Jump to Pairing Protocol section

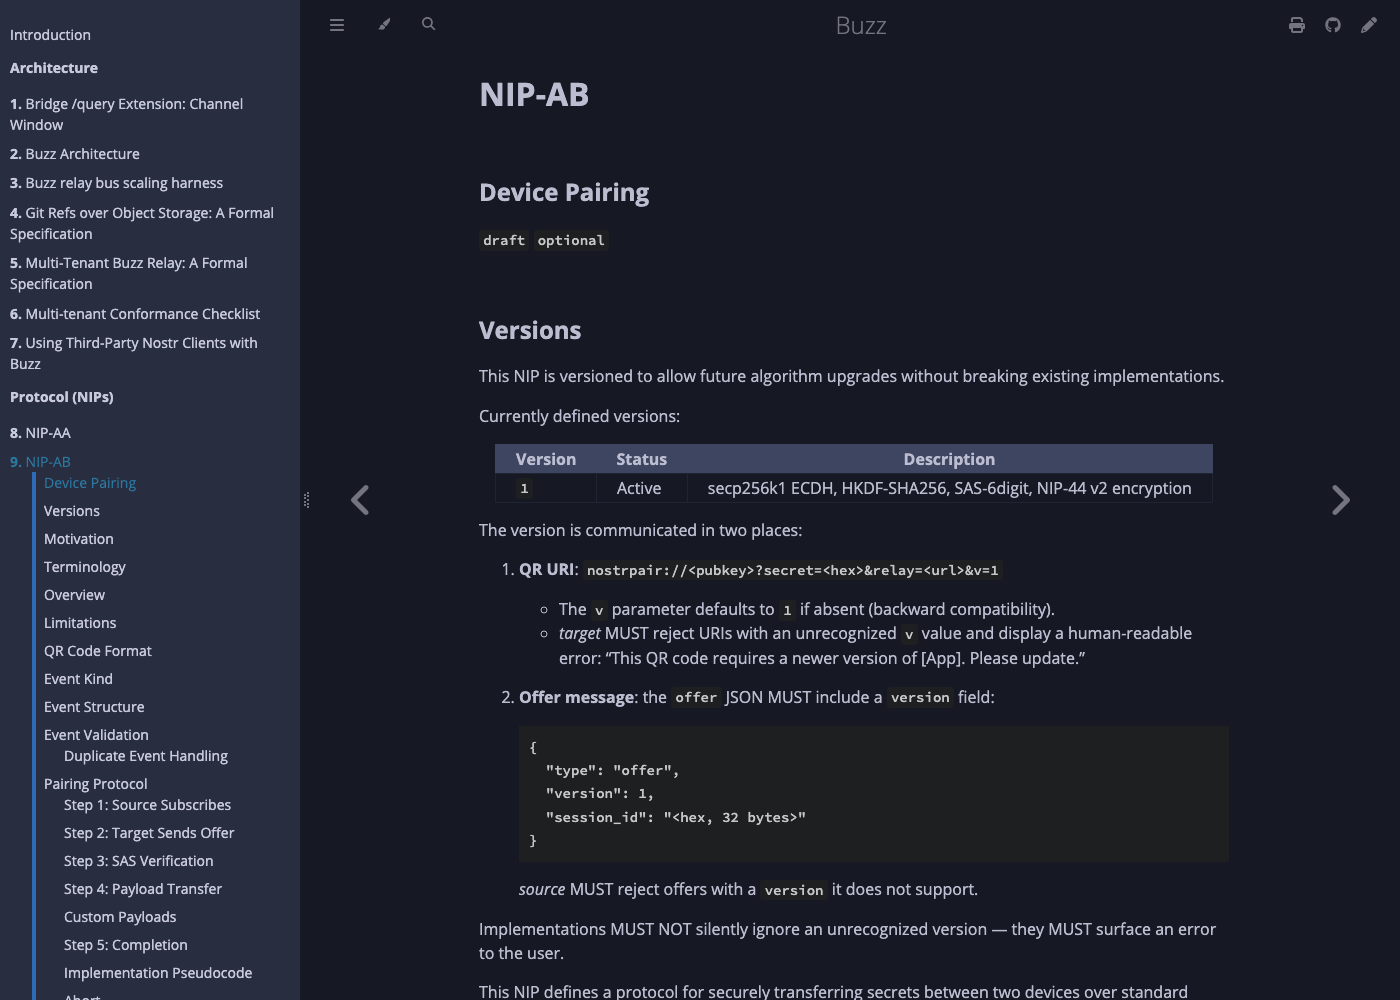tap(96, 784)
